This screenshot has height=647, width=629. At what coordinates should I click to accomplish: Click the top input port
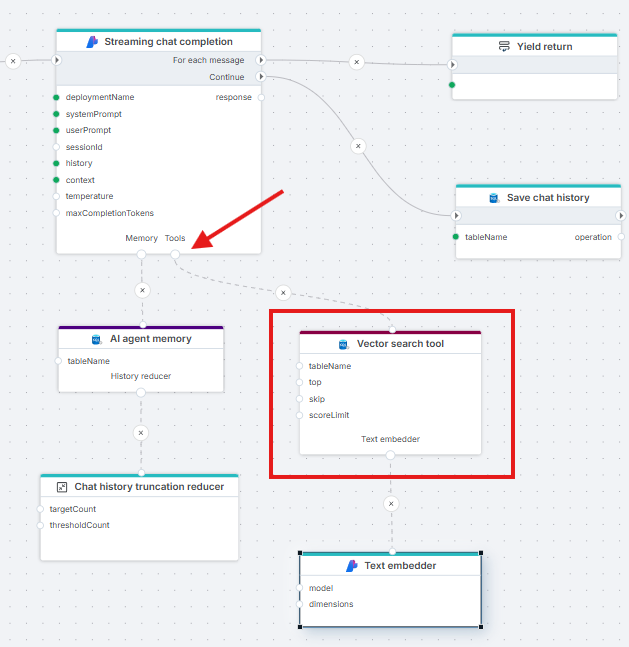pyautogui.click(x=300, y=383)
